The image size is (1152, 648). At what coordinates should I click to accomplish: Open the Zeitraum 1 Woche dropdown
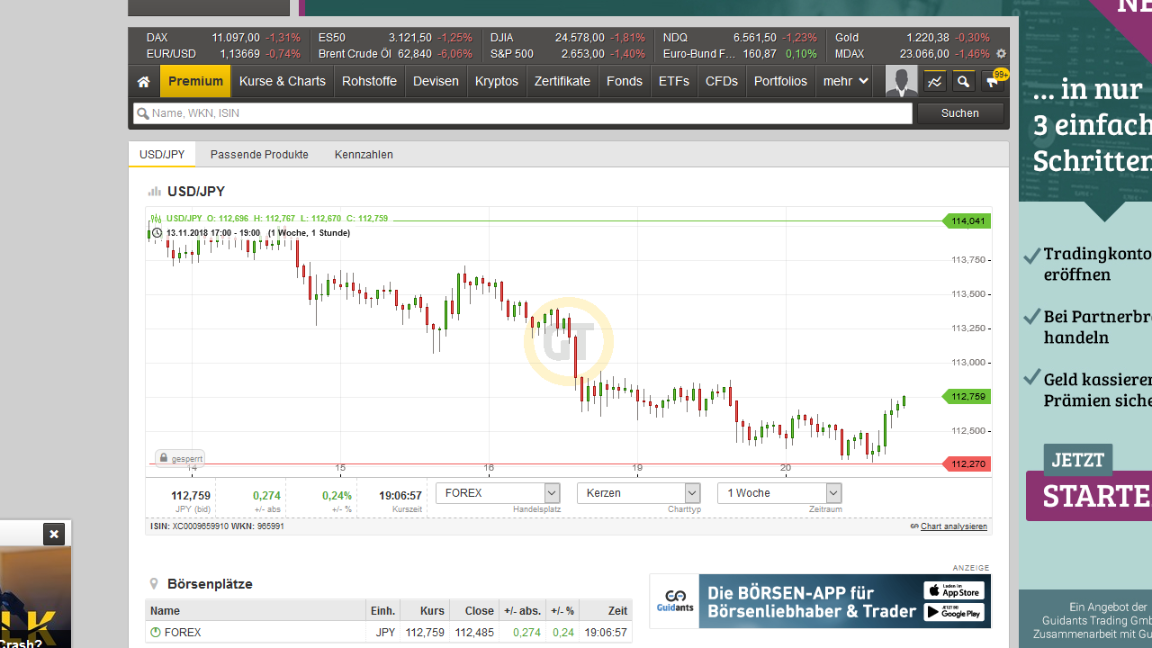tap(779, 493)
